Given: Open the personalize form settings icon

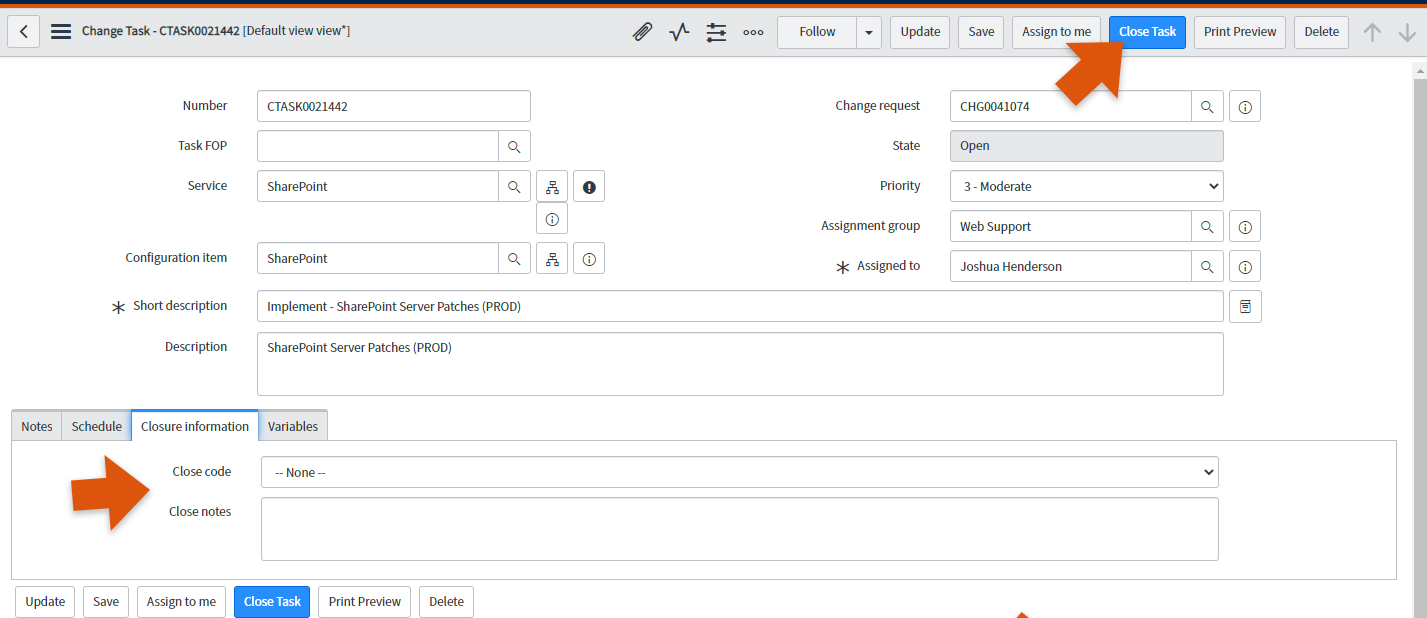Looking at the screenshot, I should coord(716,32).
